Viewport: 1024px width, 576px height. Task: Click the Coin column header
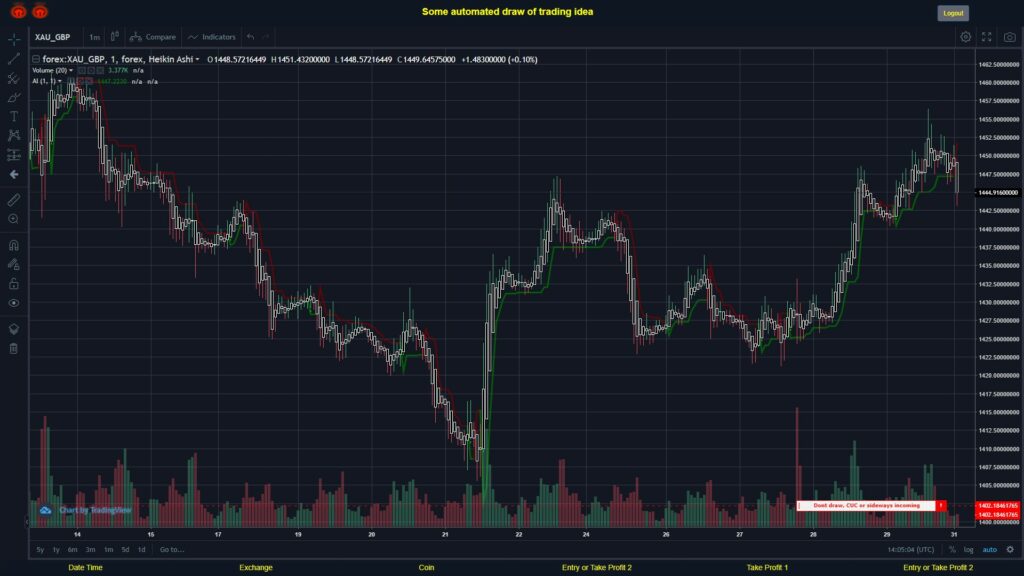click(426, 568)
